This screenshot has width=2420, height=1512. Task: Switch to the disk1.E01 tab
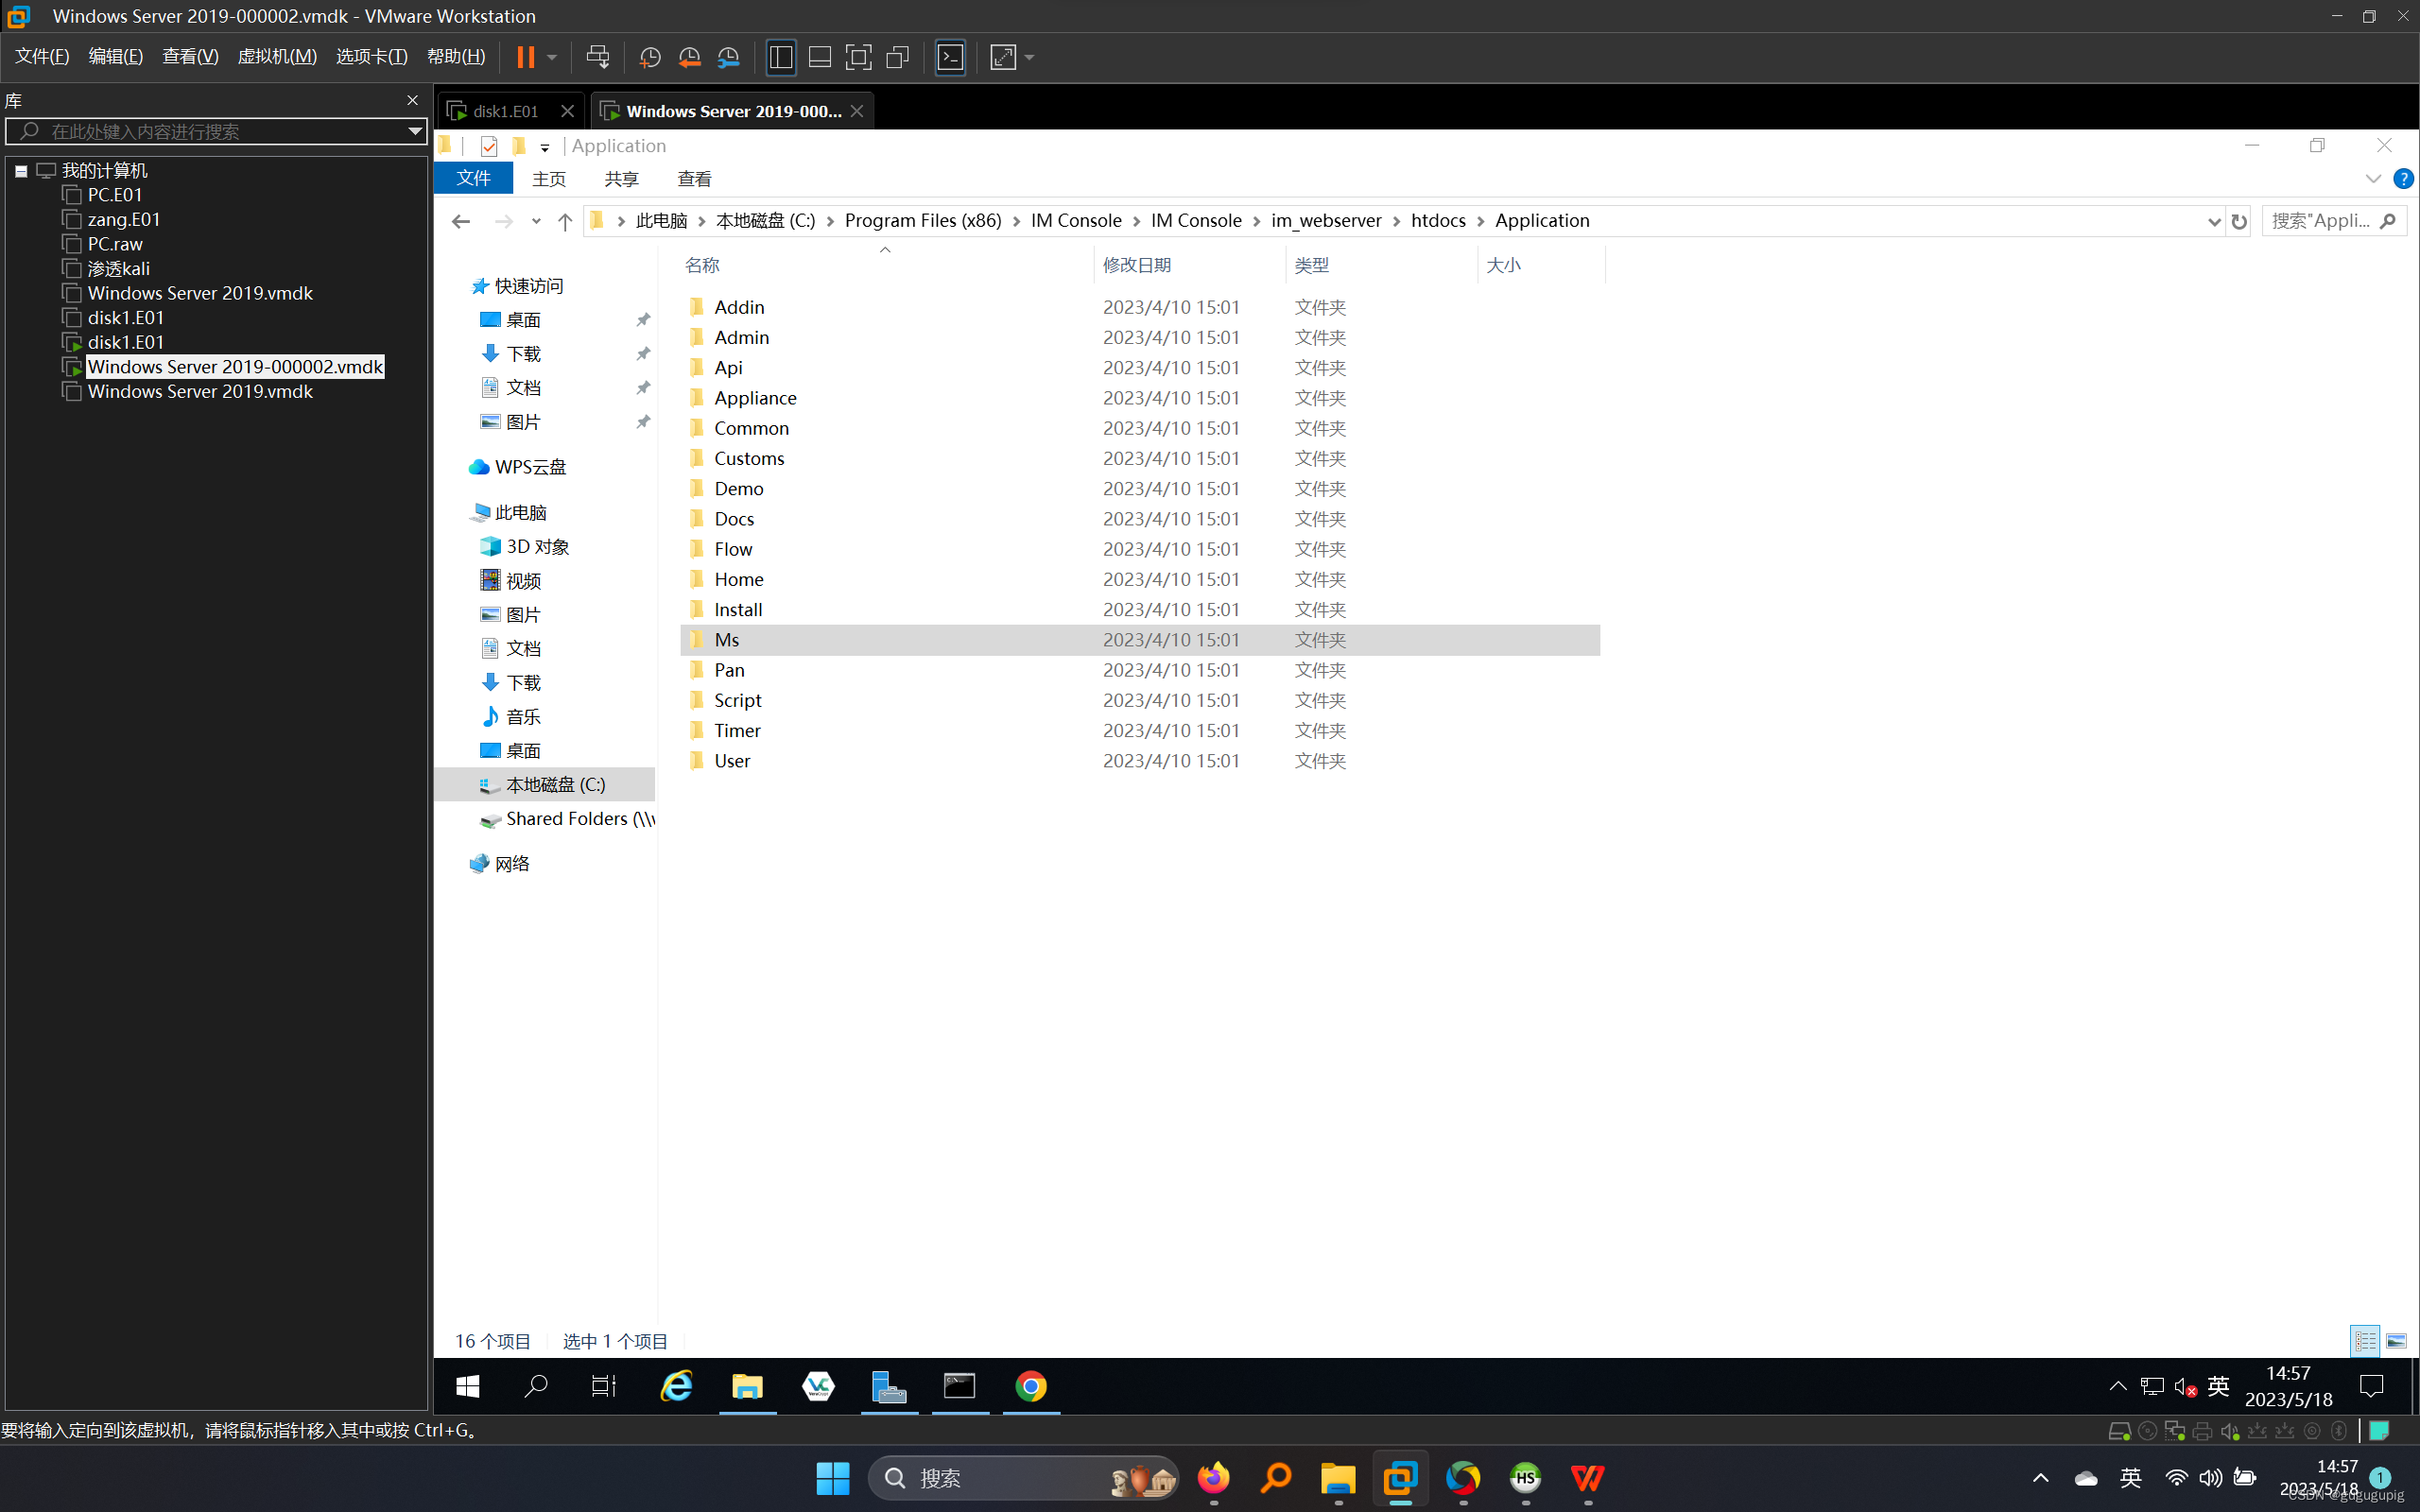pyautogui.click(x=505, y=111)
